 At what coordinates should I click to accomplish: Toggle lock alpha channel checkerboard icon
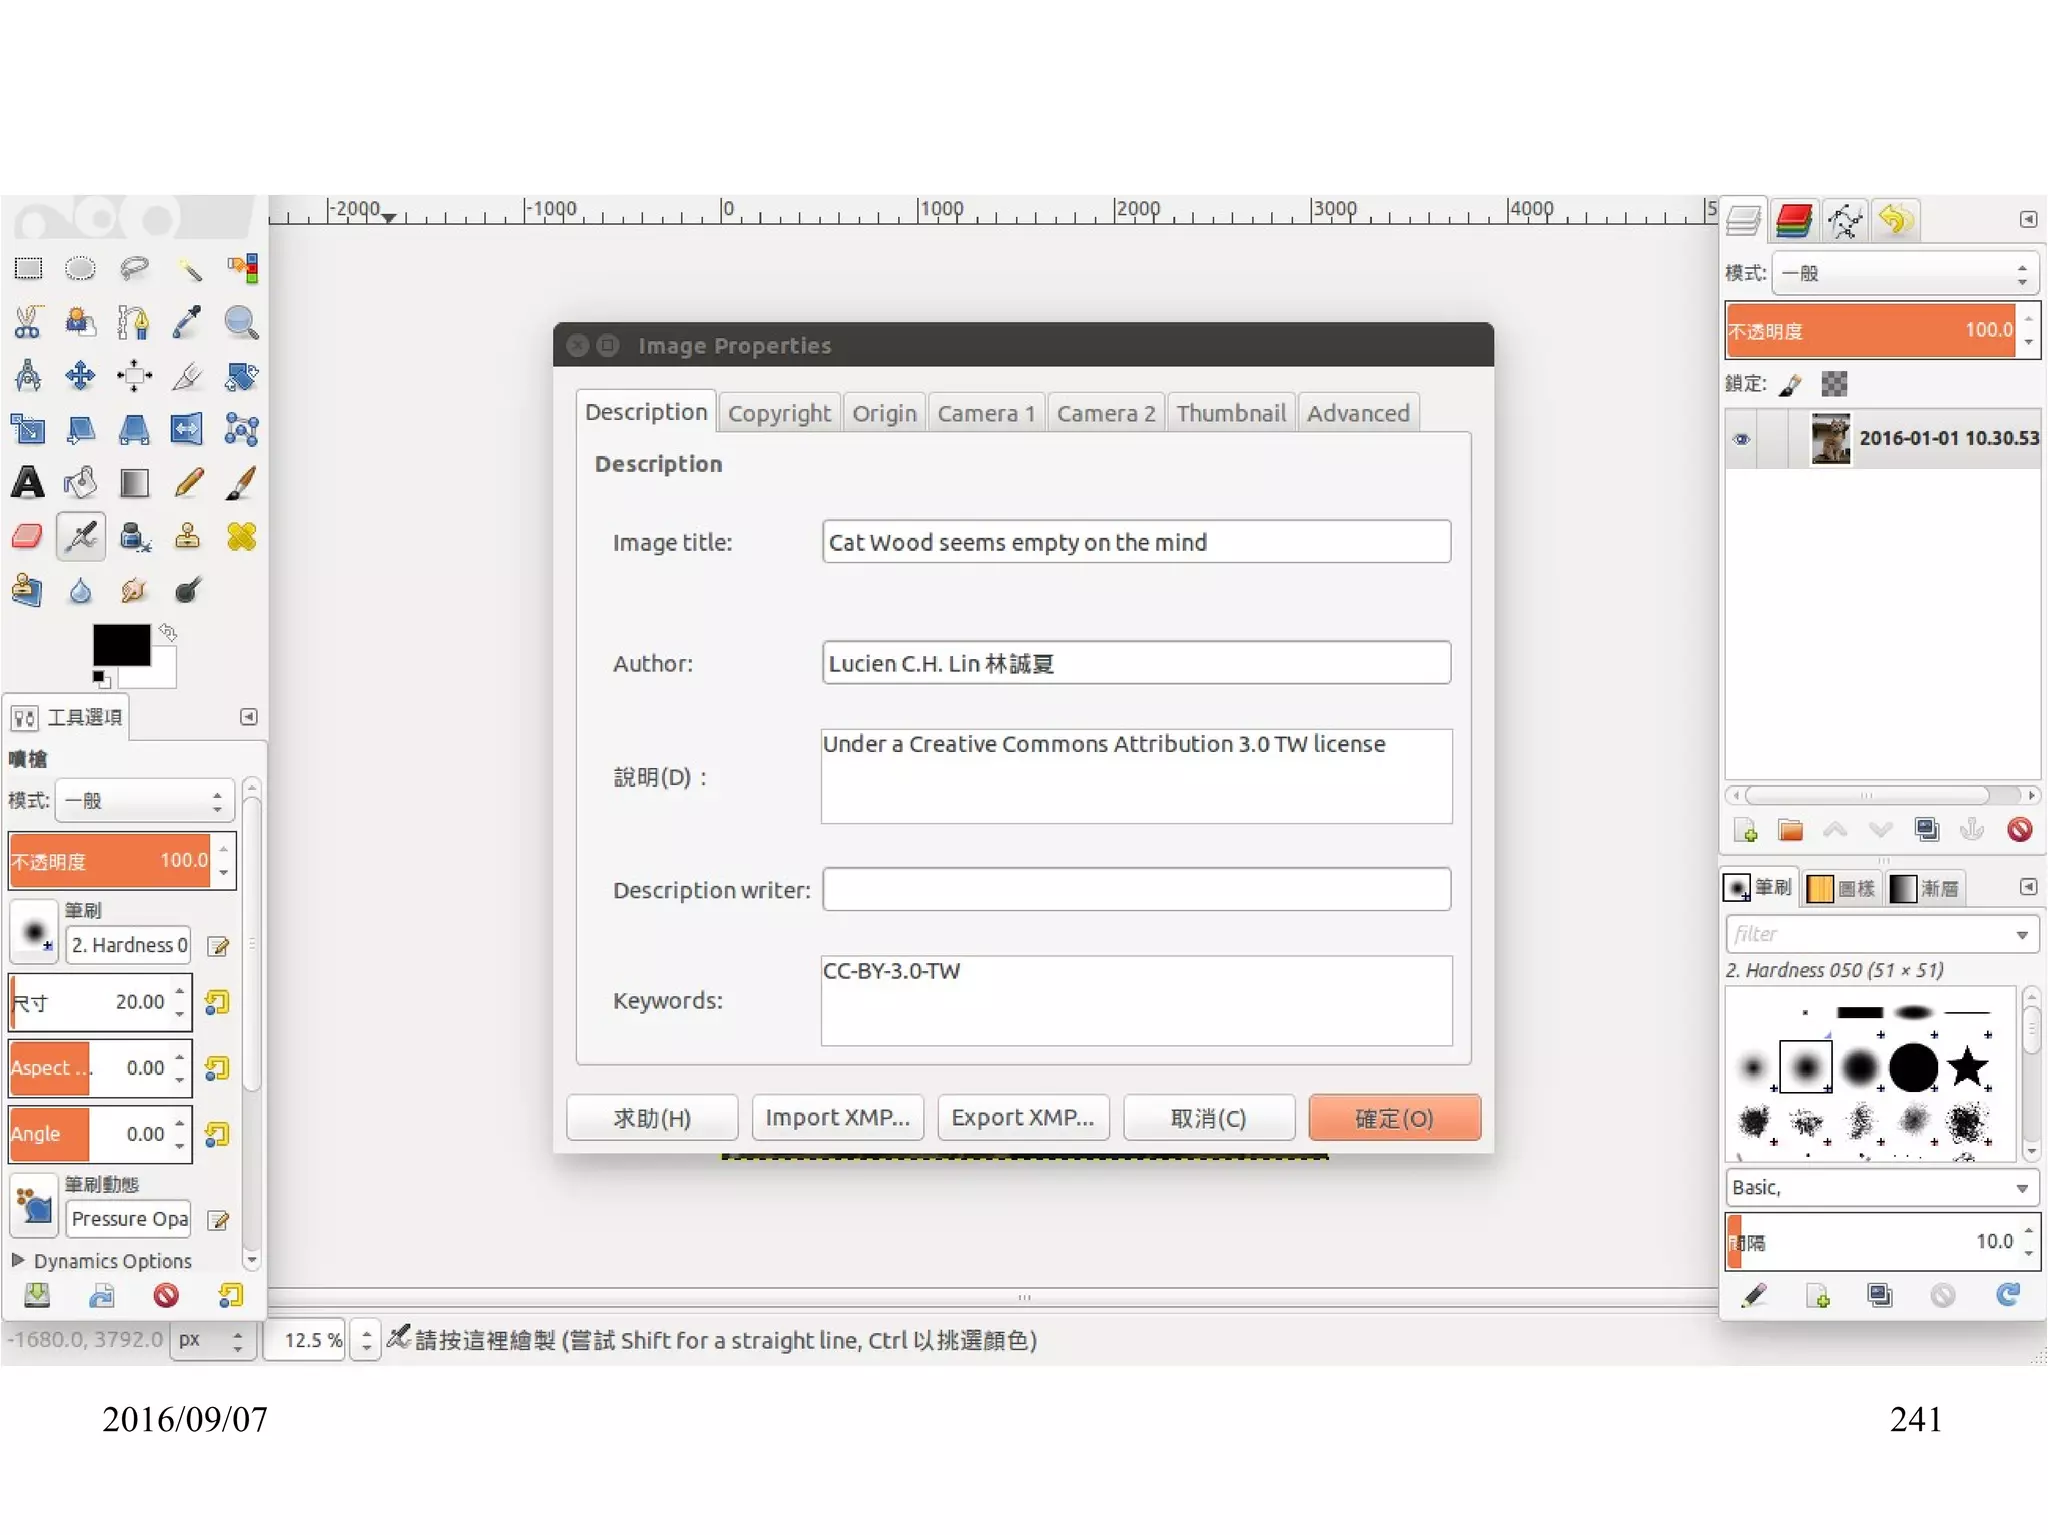click(x=1834, y=384)
